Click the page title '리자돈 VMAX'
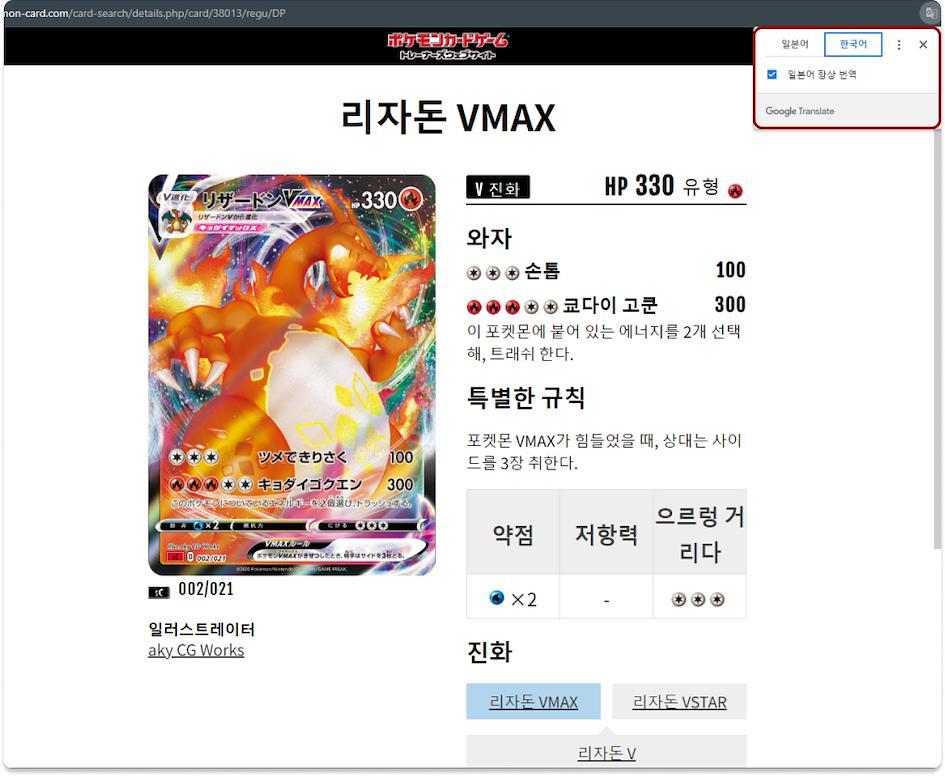This screenshot has width=945, height=776. 448,117
